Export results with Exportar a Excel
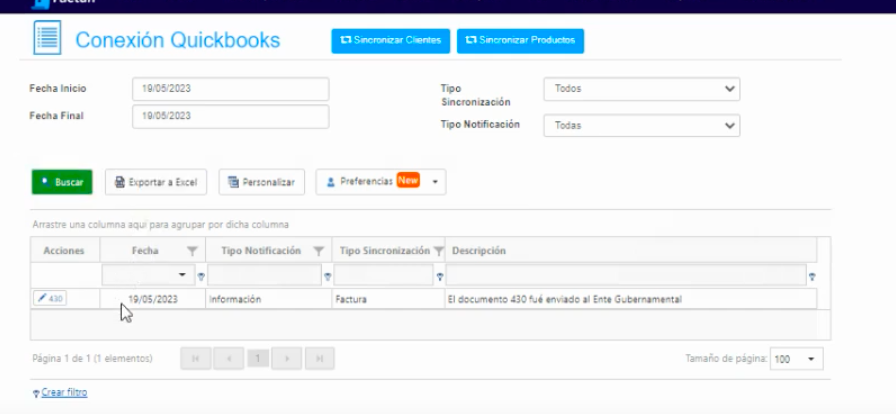This screenshot has height=414, width=896. pos(156,182)
